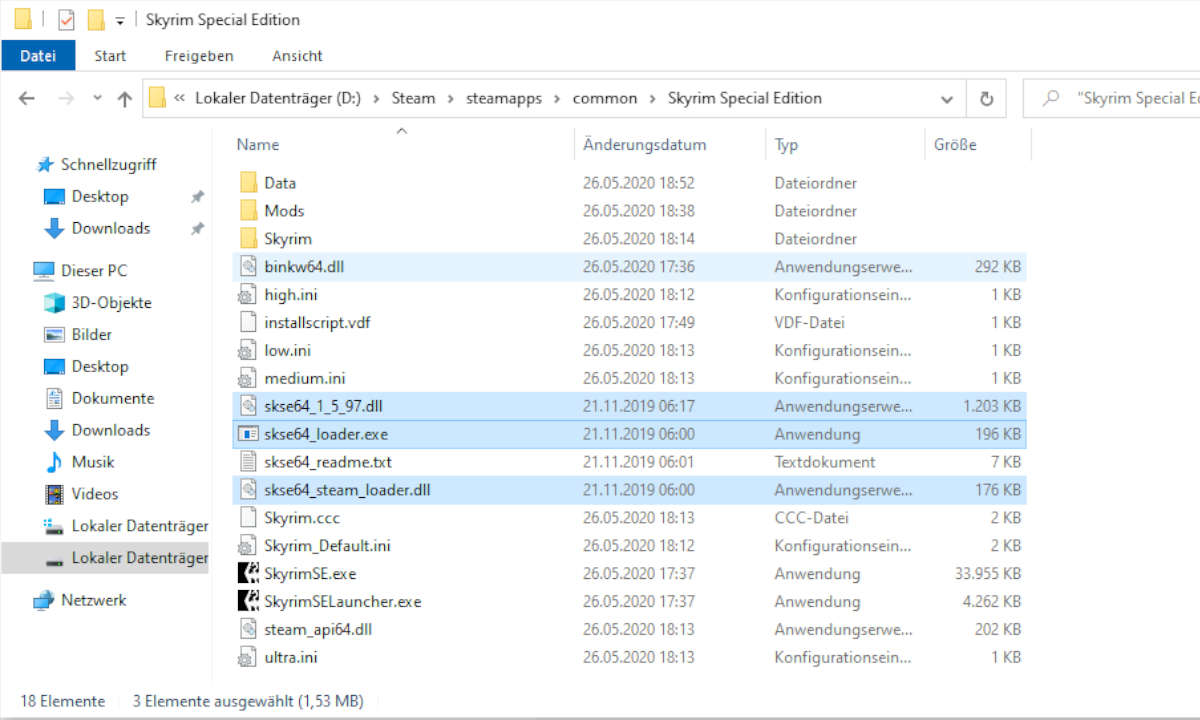The image size is (1200, 720).
Task: Click the Mods folder icon
Action: 248,211
